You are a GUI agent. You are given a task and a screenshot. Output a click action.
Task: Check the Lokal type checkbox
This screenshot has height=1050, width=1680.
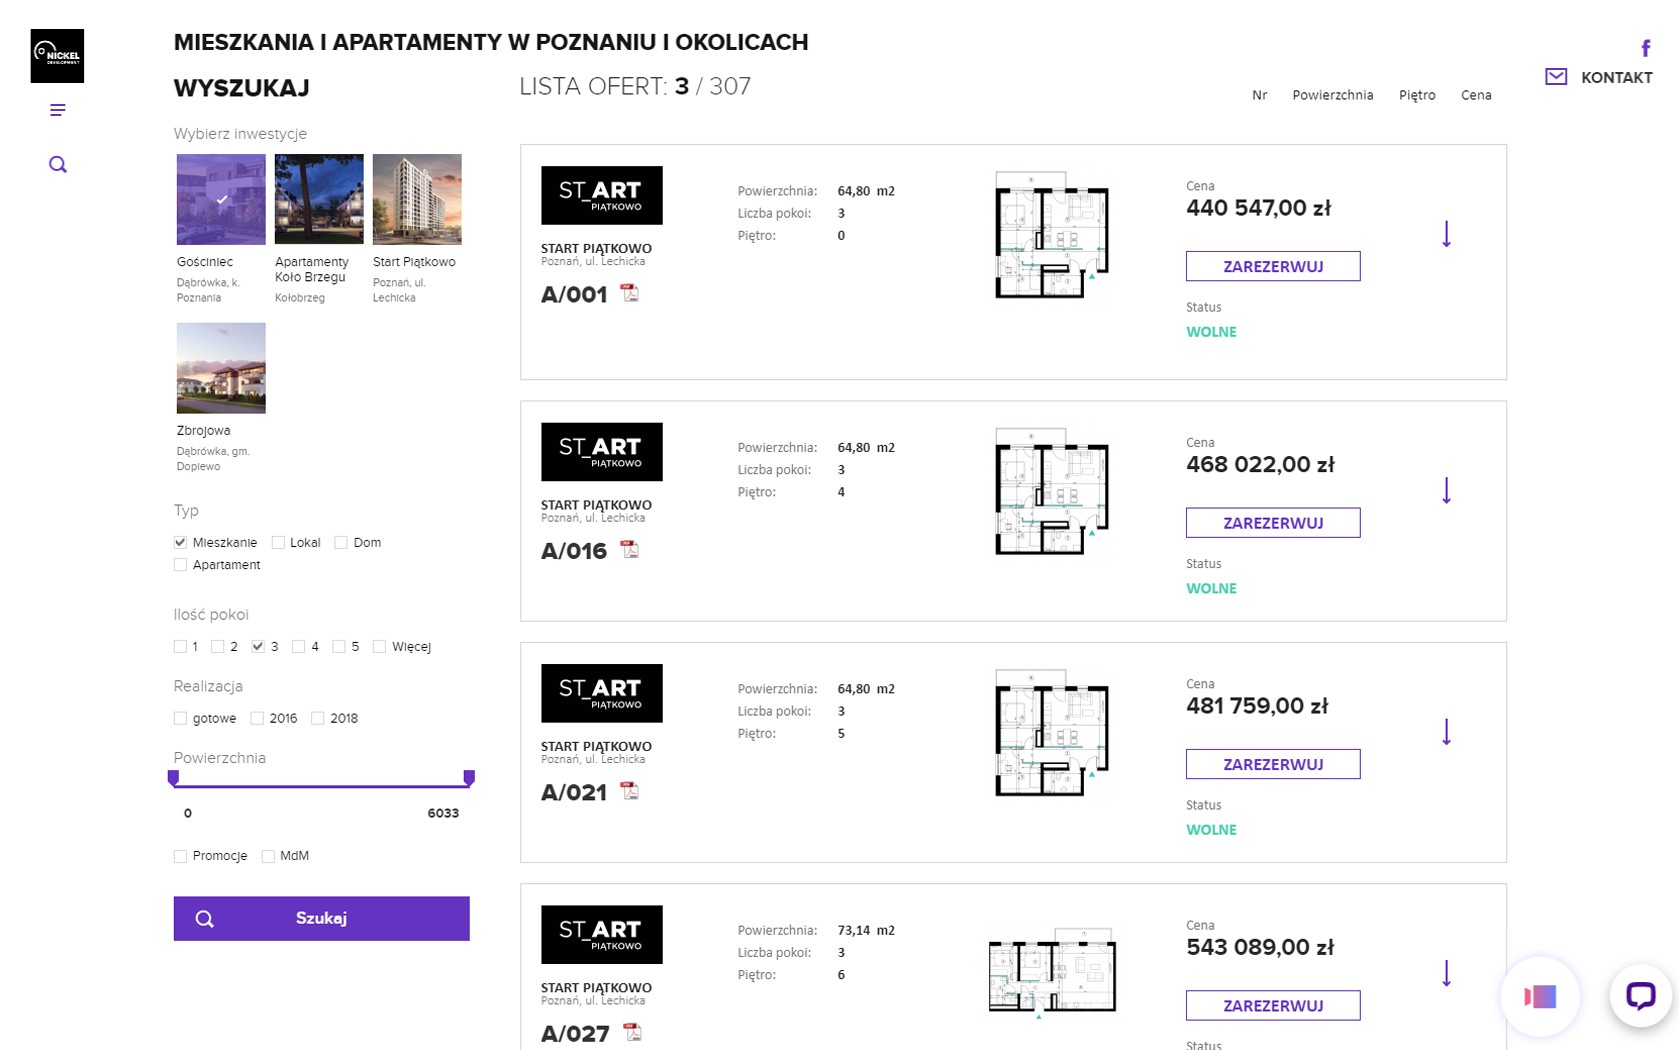(x=279, y=543)
